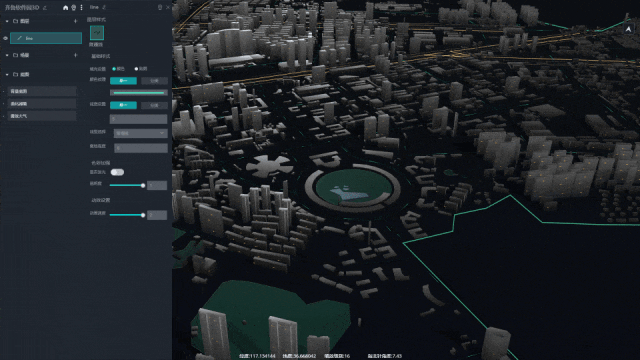Screen dimensions: 640x360
Task: Click plus icon on top layers folder
Action: tap(76, 21)
